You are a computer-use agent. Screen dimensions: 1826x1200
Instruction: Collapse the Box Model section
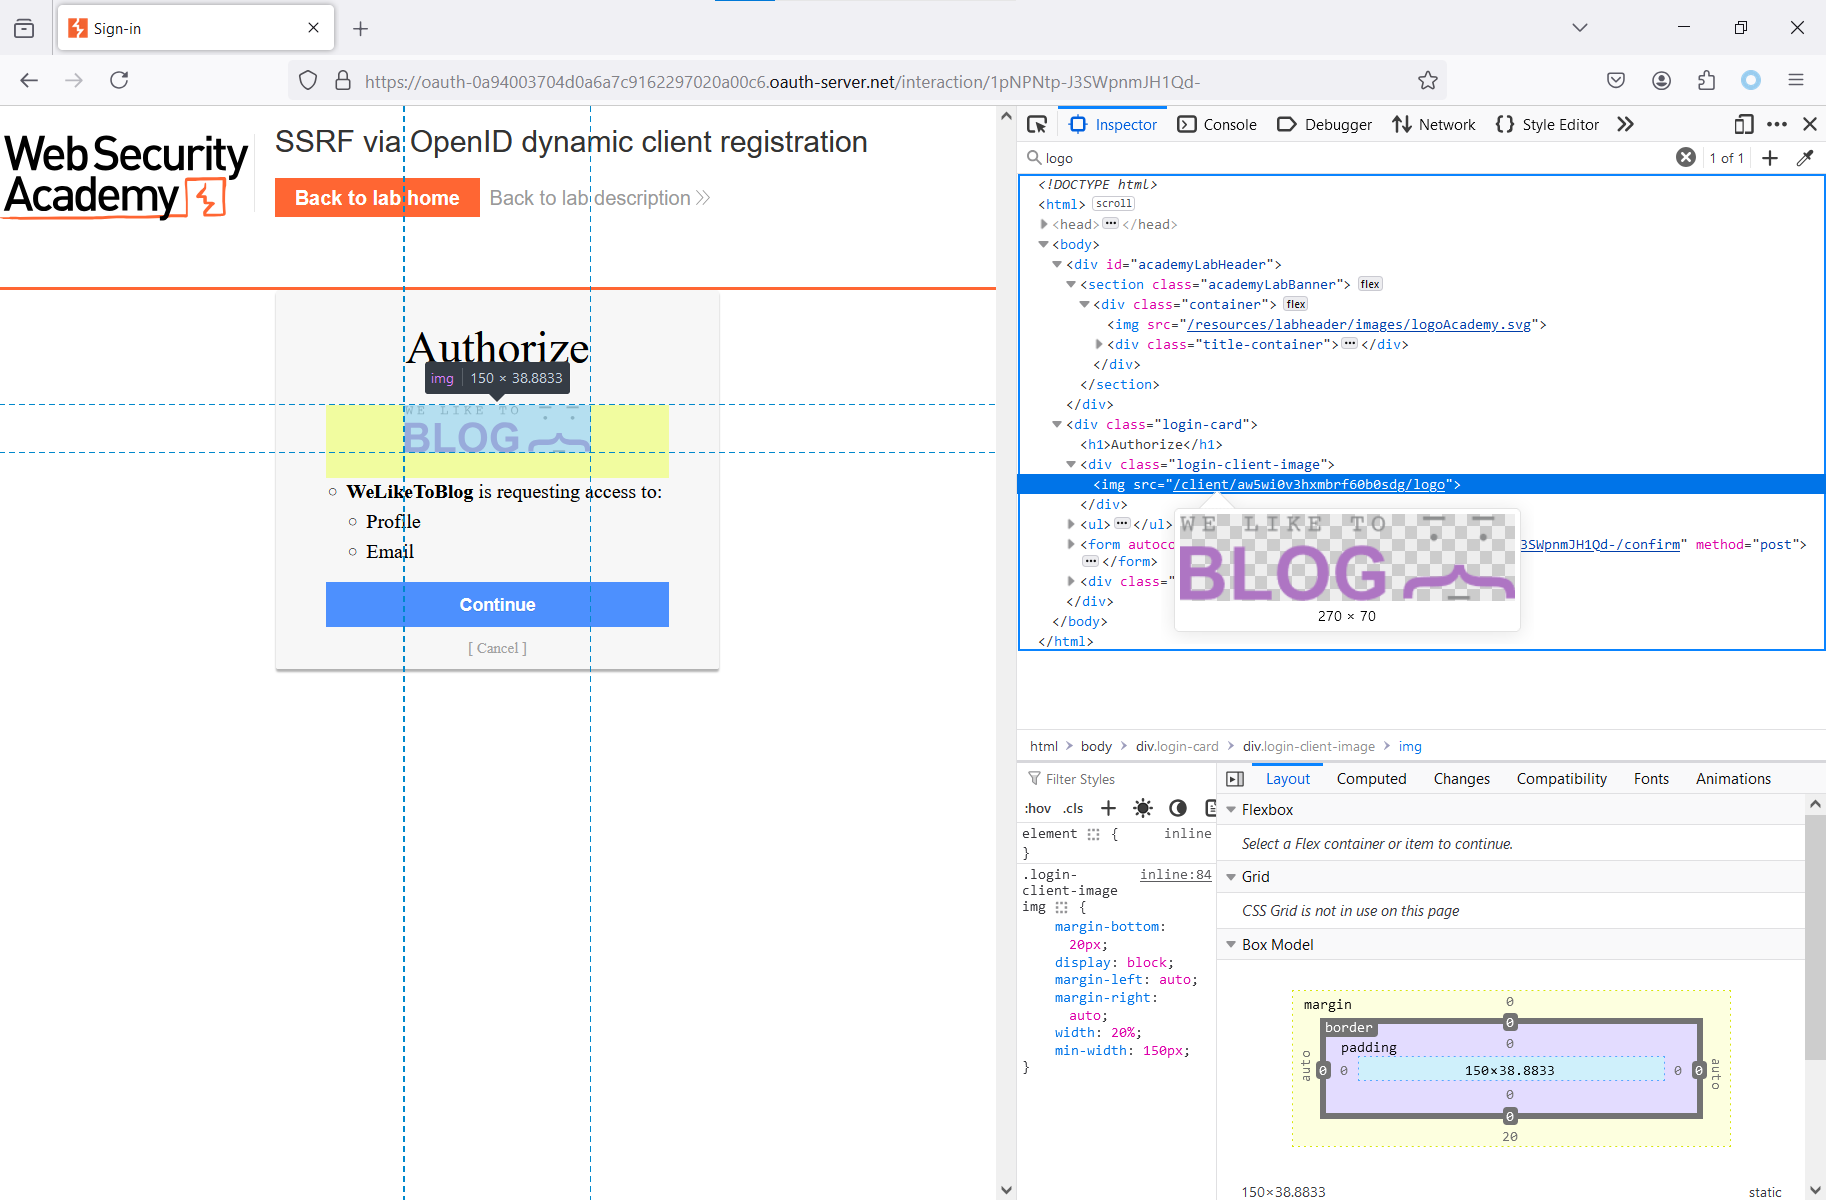pyautogui.click(x=1231, y=945)
